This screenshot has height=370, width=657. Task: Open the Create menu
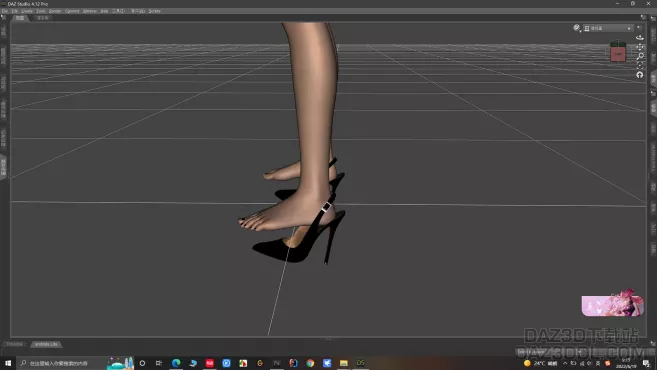tap(27, 11)
